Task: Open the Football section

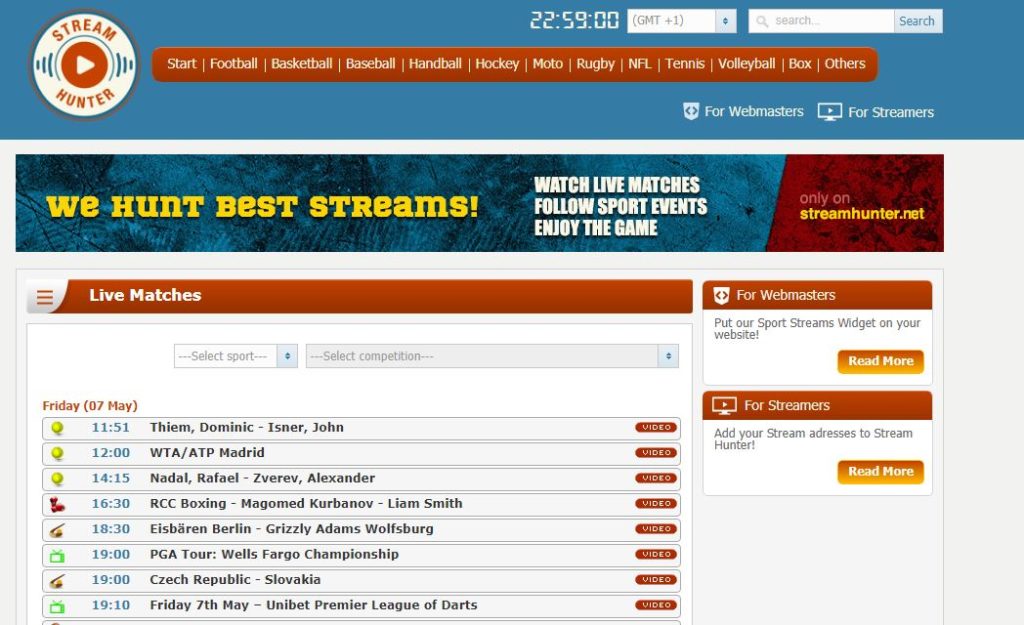Action: coord(233,63)
